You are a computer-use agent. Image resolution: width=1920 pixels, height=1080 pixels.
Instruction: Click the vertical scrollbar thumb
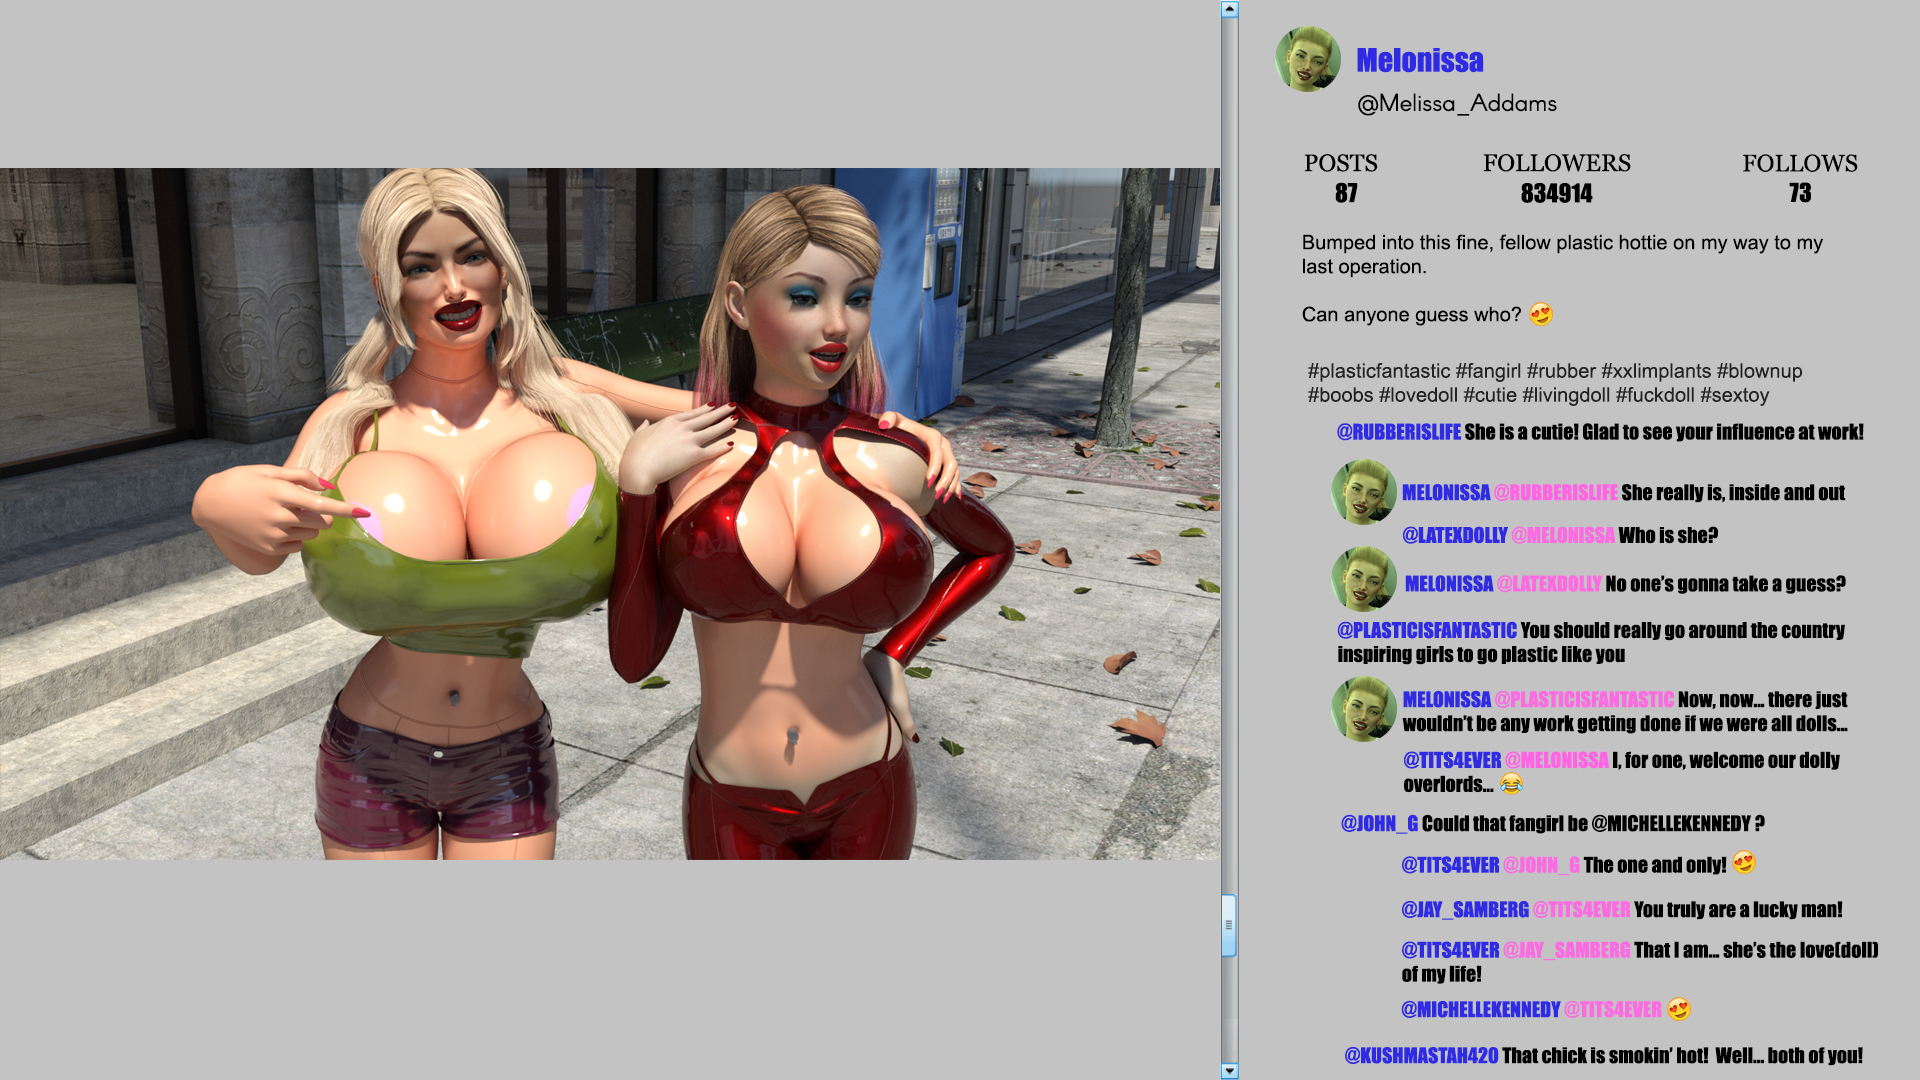tap(1230, 925)
